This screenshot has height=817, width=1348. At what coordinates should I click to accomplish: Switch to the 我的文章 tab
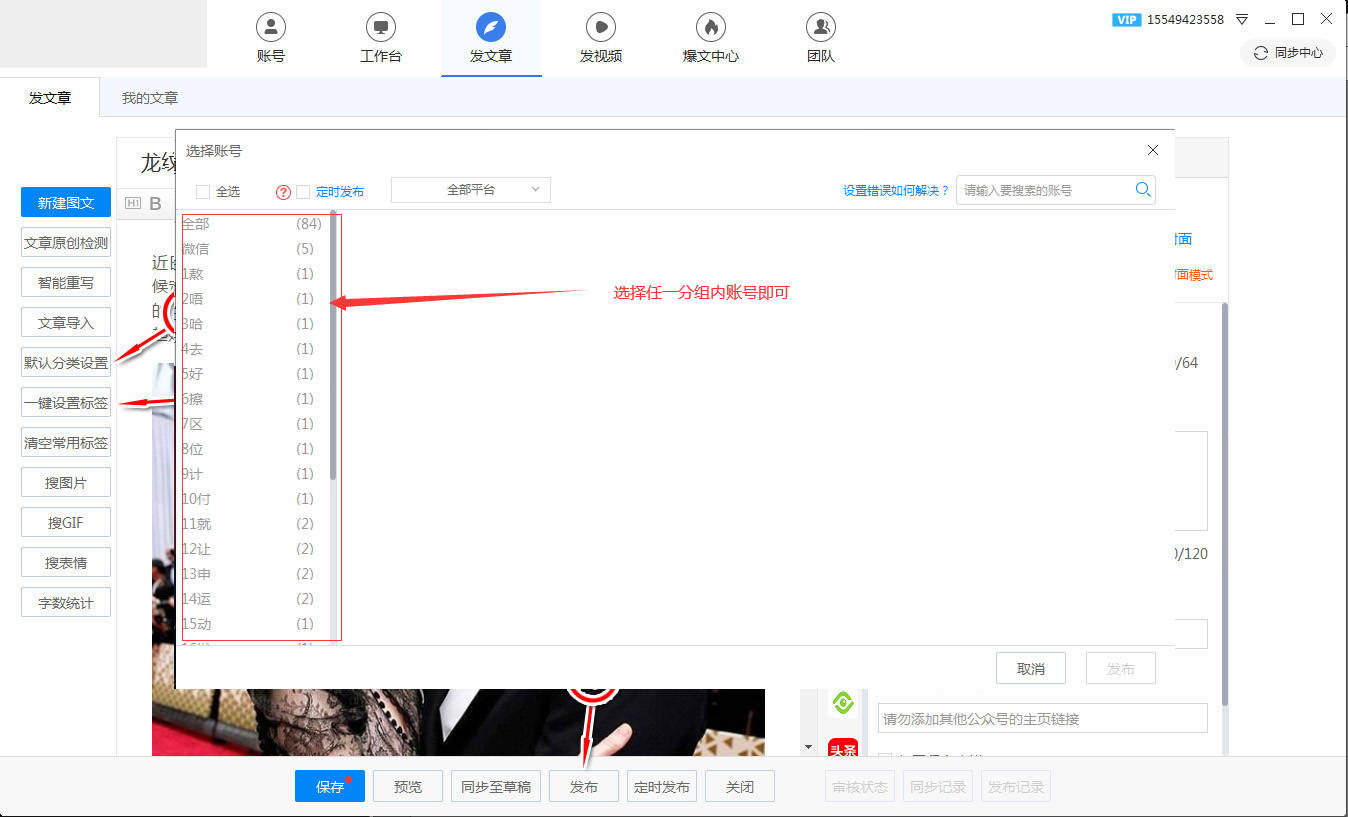pos(150,98)
